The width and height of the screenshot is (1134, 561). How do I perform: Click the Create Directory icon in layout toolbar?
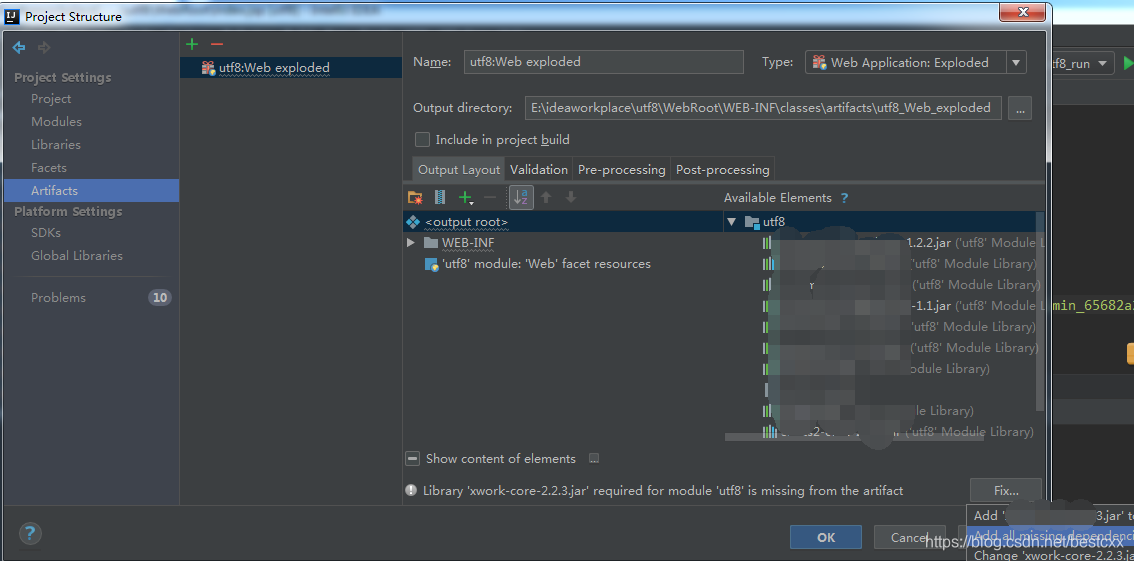(x=415, y=197)
